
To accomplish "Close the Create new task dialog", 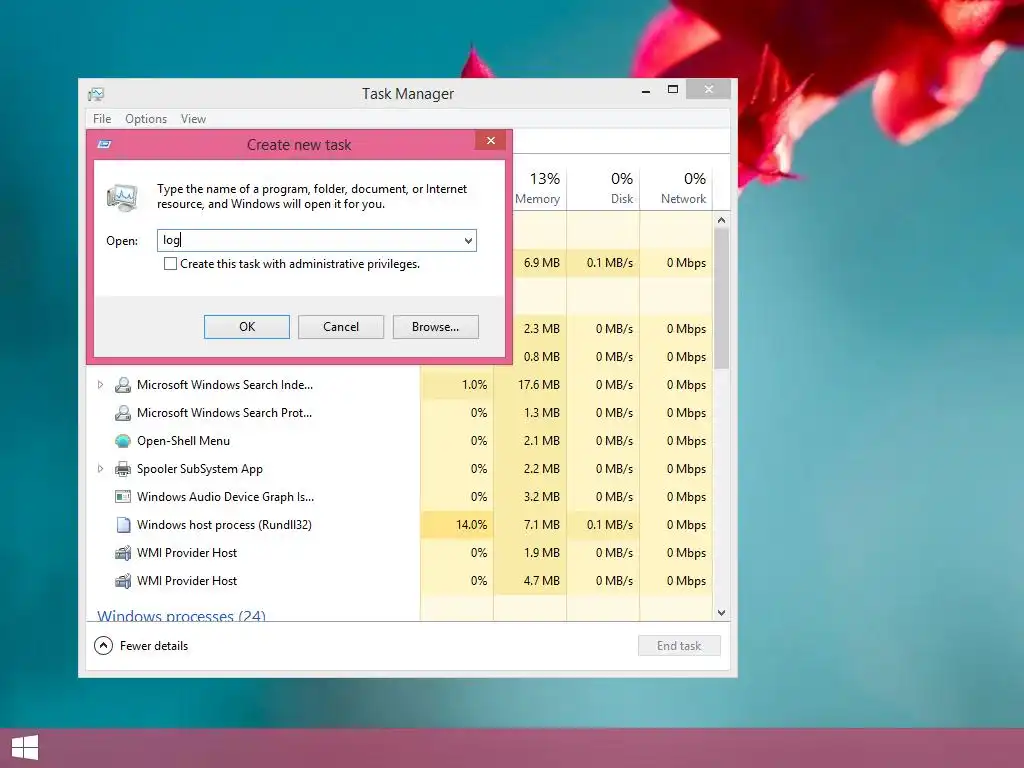I will [491, 141].
